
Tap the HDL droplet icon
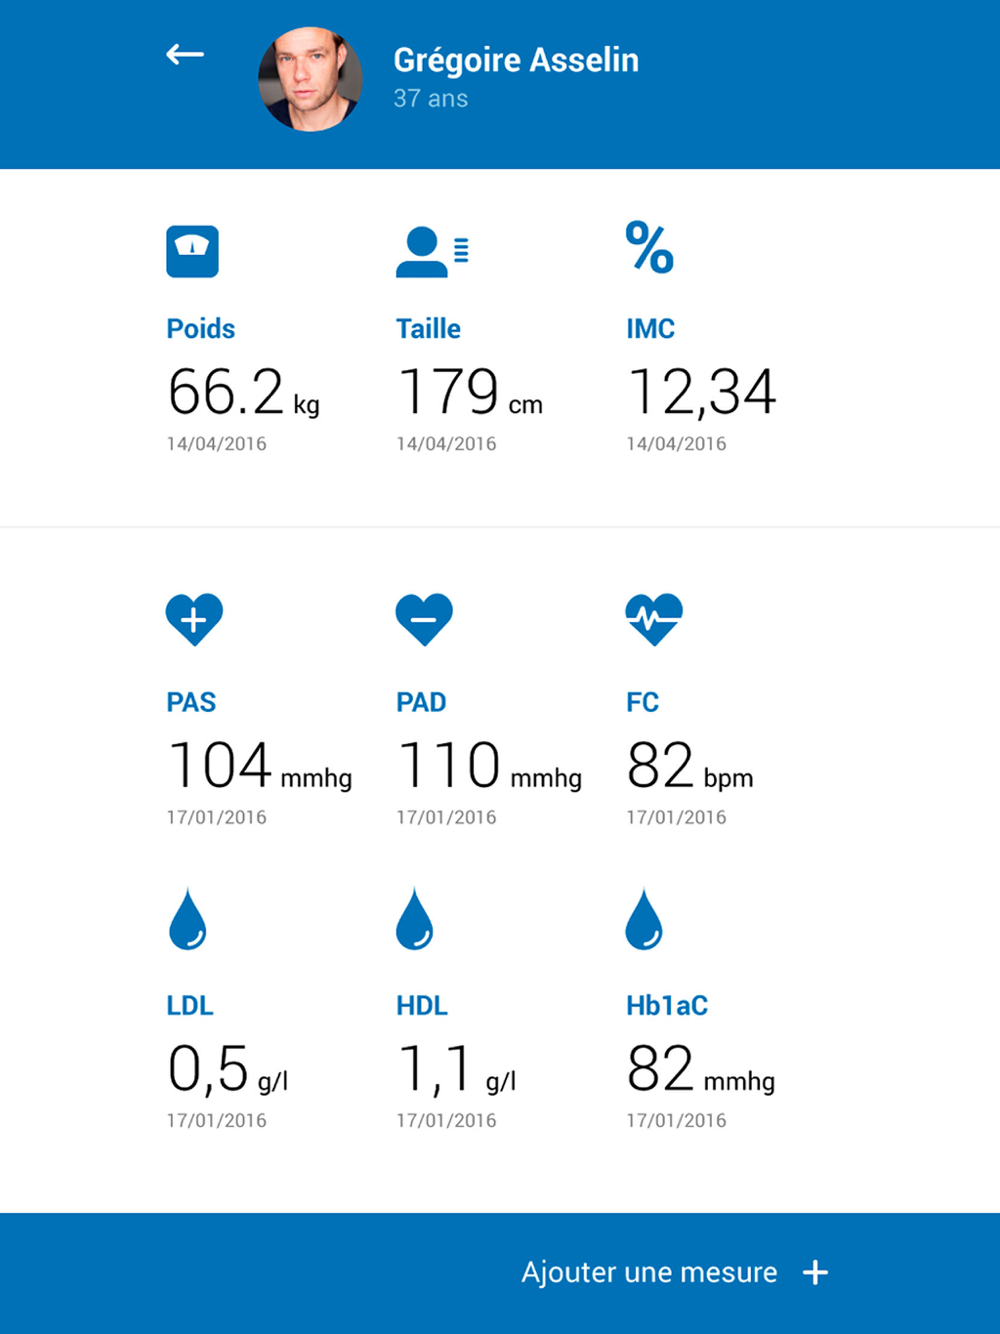[x=415, y=919]
